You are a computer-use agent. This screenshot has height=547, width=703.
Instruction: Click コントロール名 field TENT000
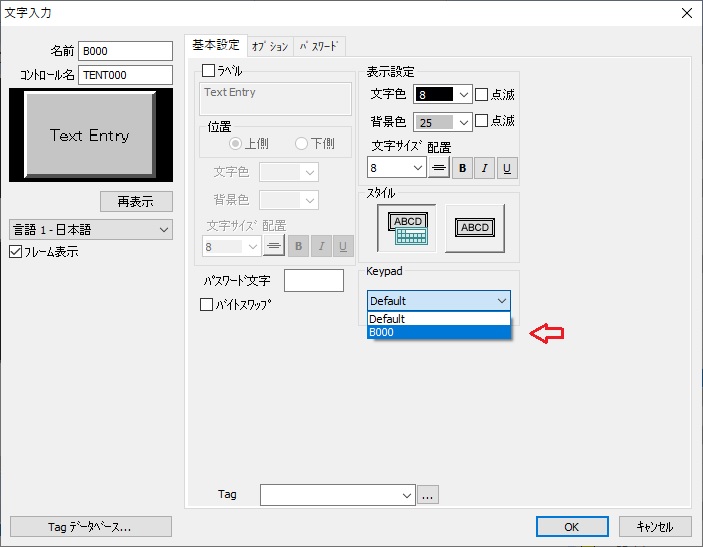[126, 75]
